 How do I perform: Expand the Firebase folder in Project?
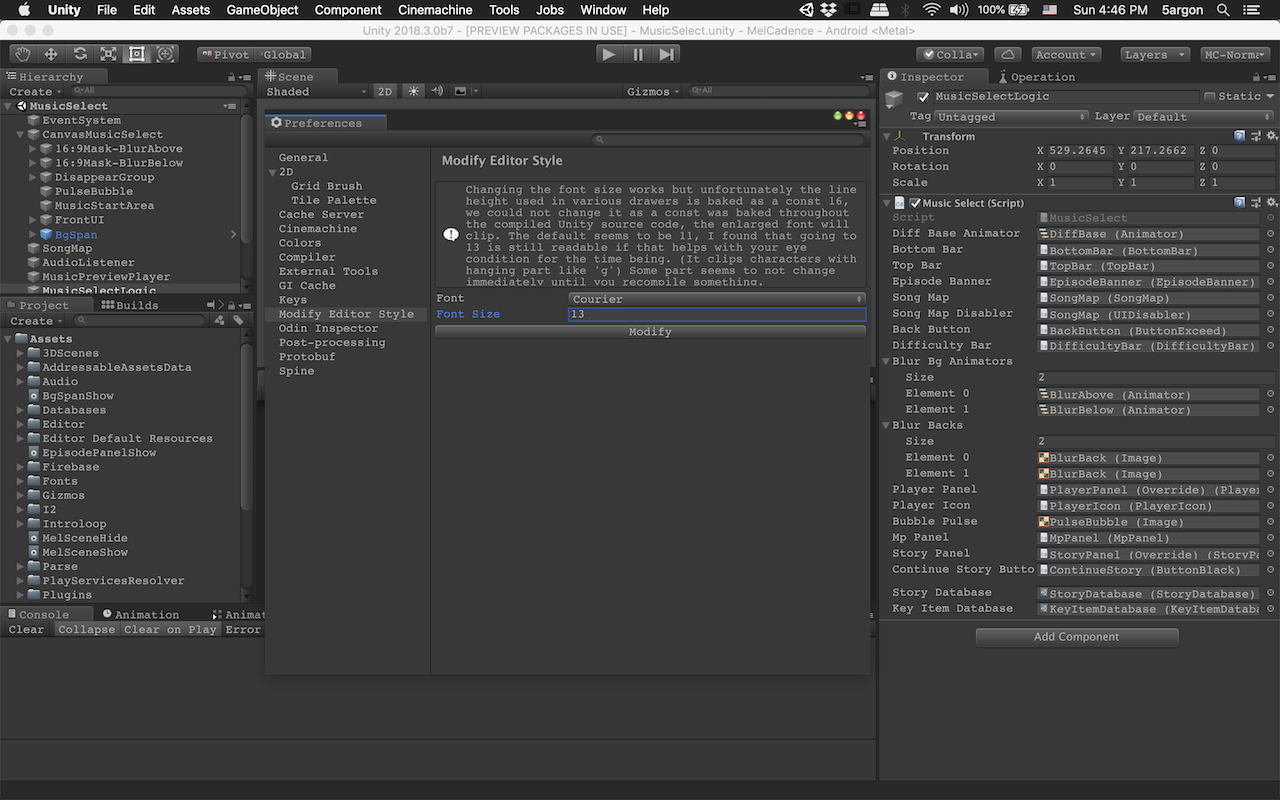coord(21,466)
